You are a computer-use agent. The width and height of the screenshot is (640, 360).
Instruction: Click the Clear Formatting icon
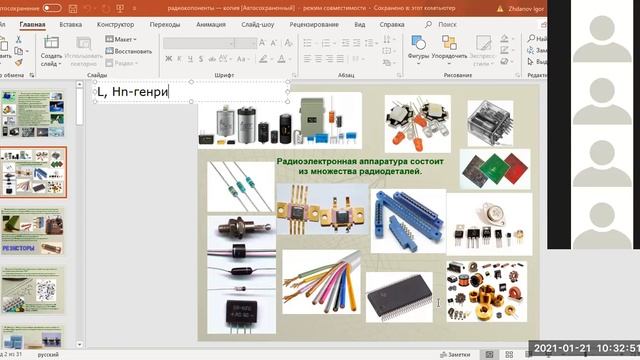pyautogui.click(x=288, y=43)
